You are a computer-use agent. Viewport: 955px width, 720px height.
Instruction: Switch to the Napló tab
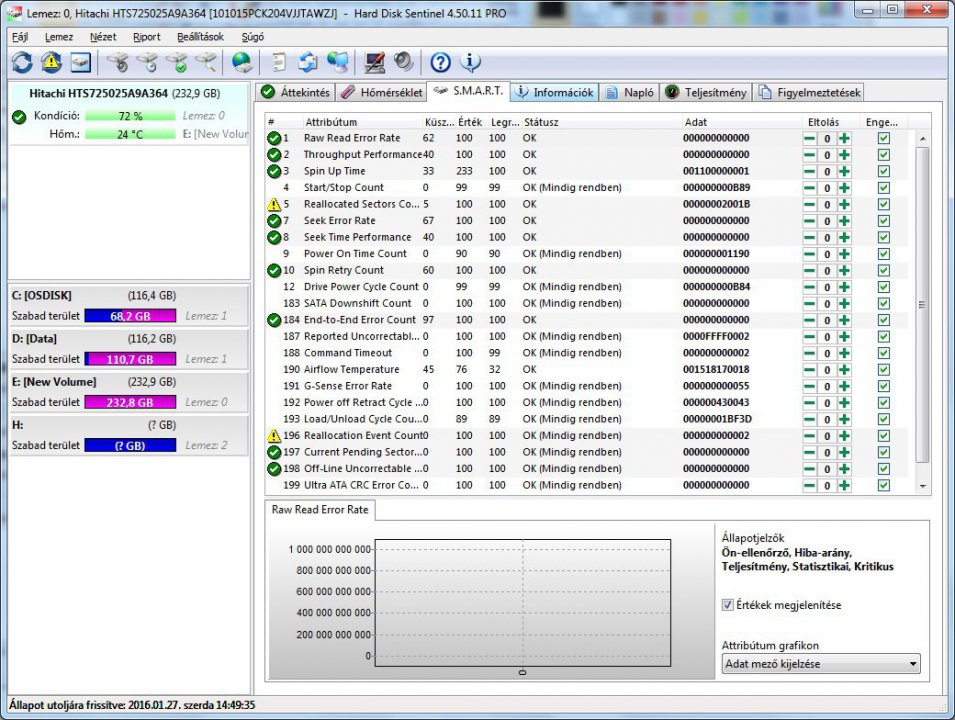630,92
